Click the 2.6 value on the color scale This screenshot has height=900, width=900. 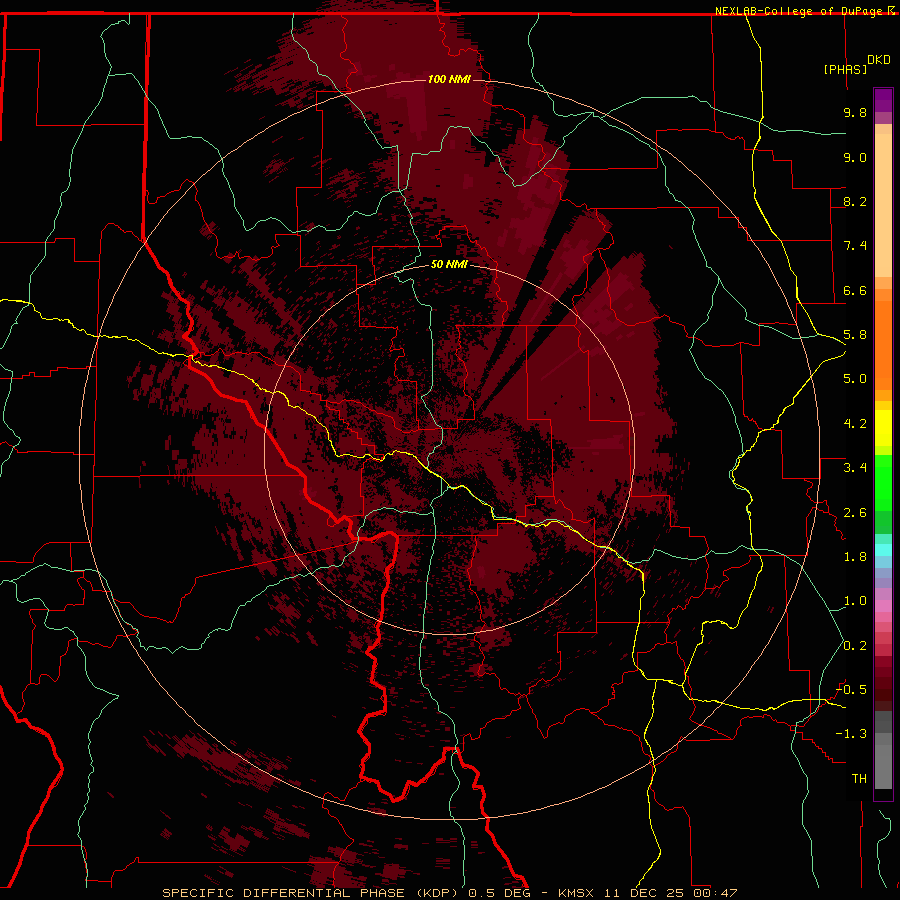click(855, 513)
